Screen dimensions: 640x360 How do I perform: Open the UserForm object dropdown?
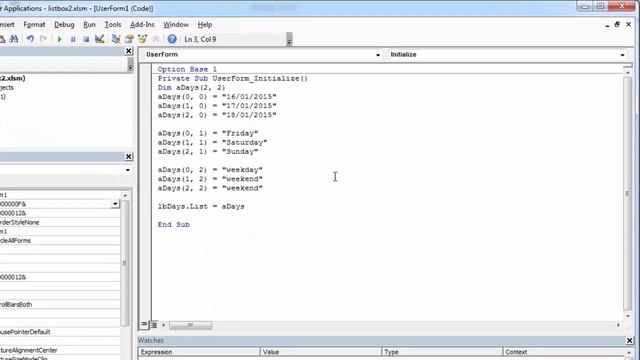click(378, 55)
